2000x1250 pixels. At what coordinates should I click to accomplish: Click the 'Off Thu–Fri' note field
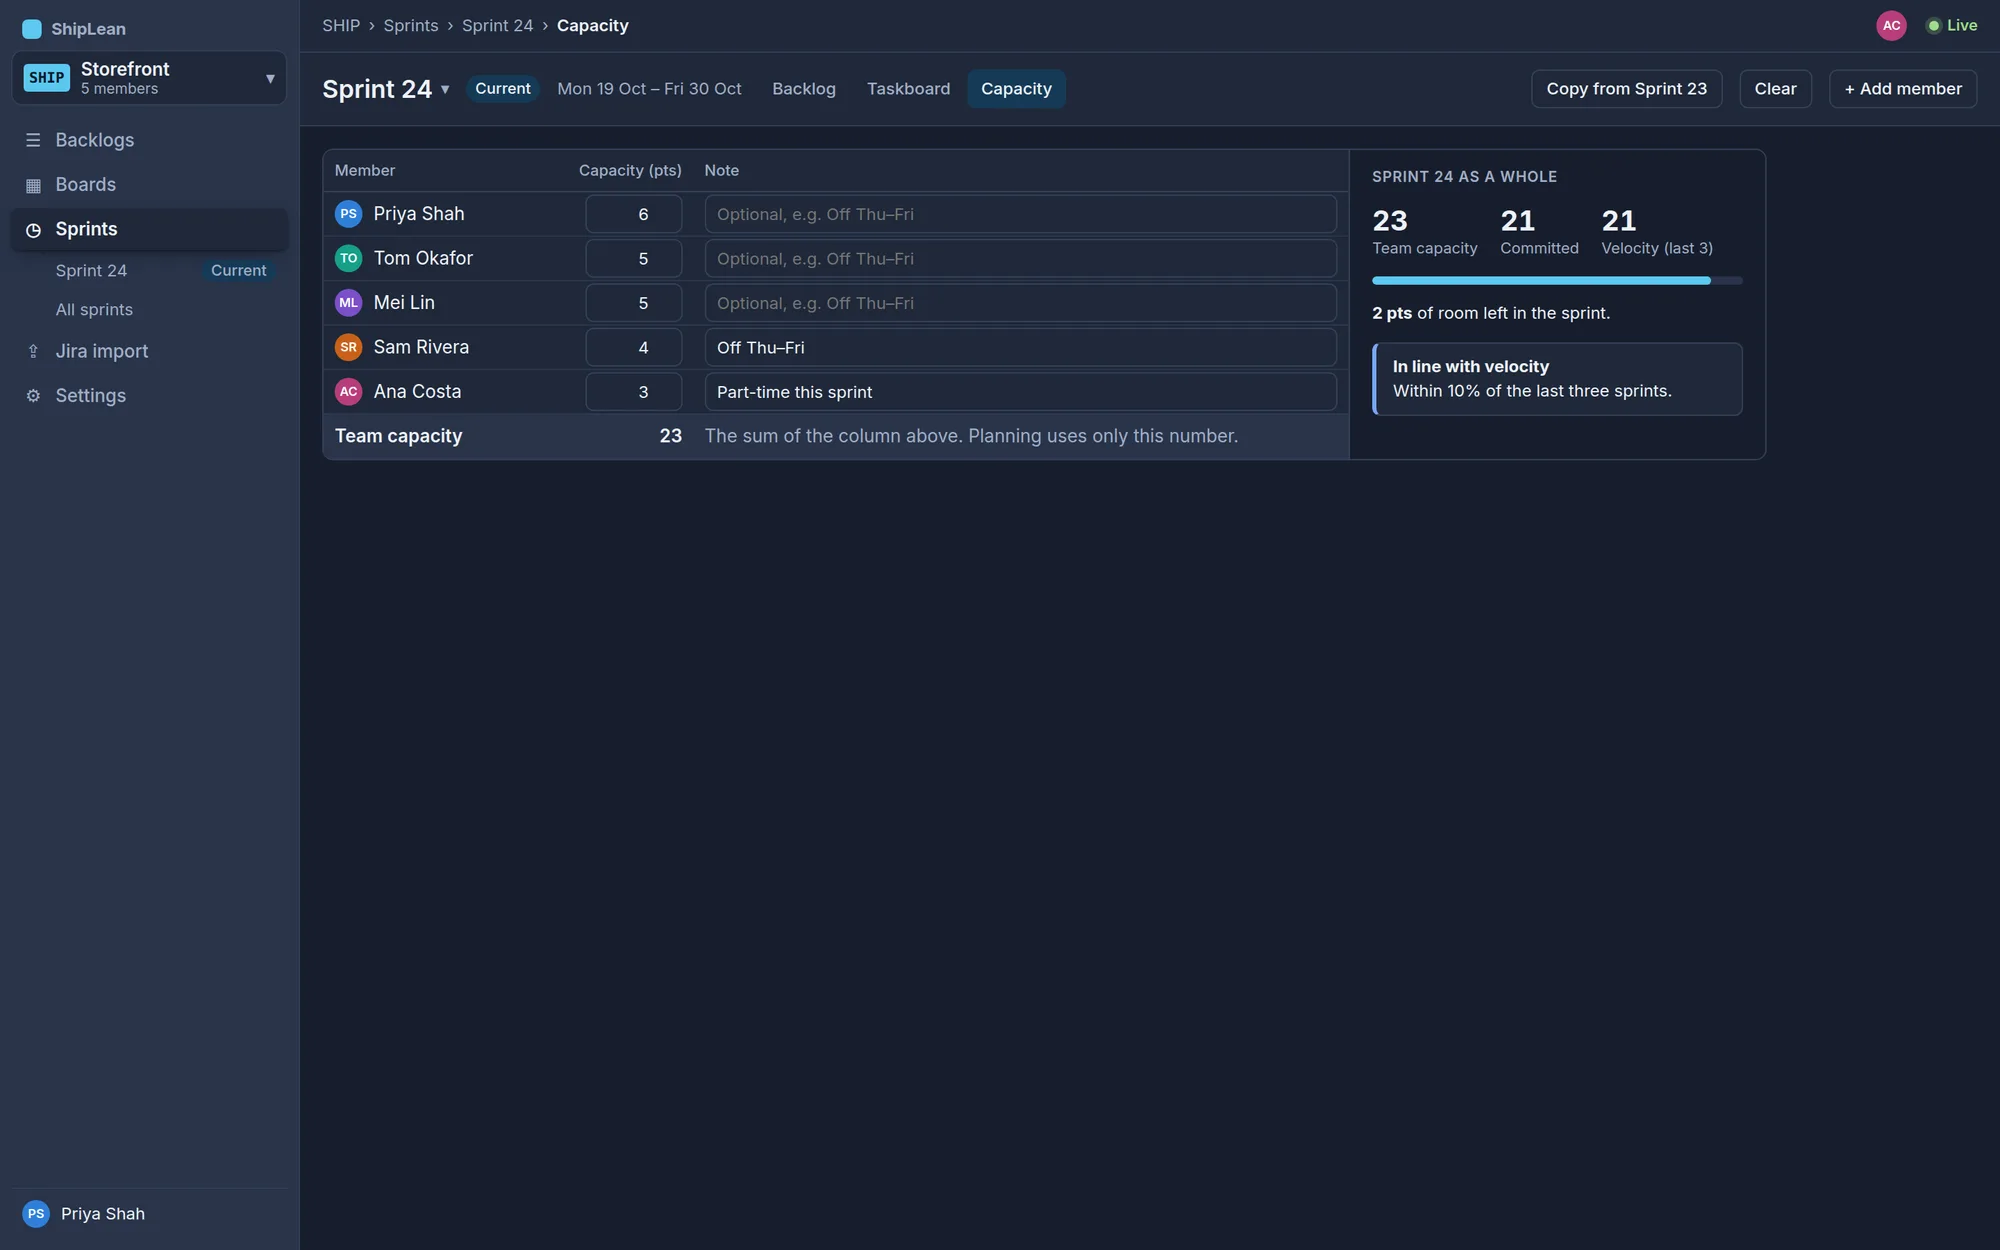(1020, 347)
